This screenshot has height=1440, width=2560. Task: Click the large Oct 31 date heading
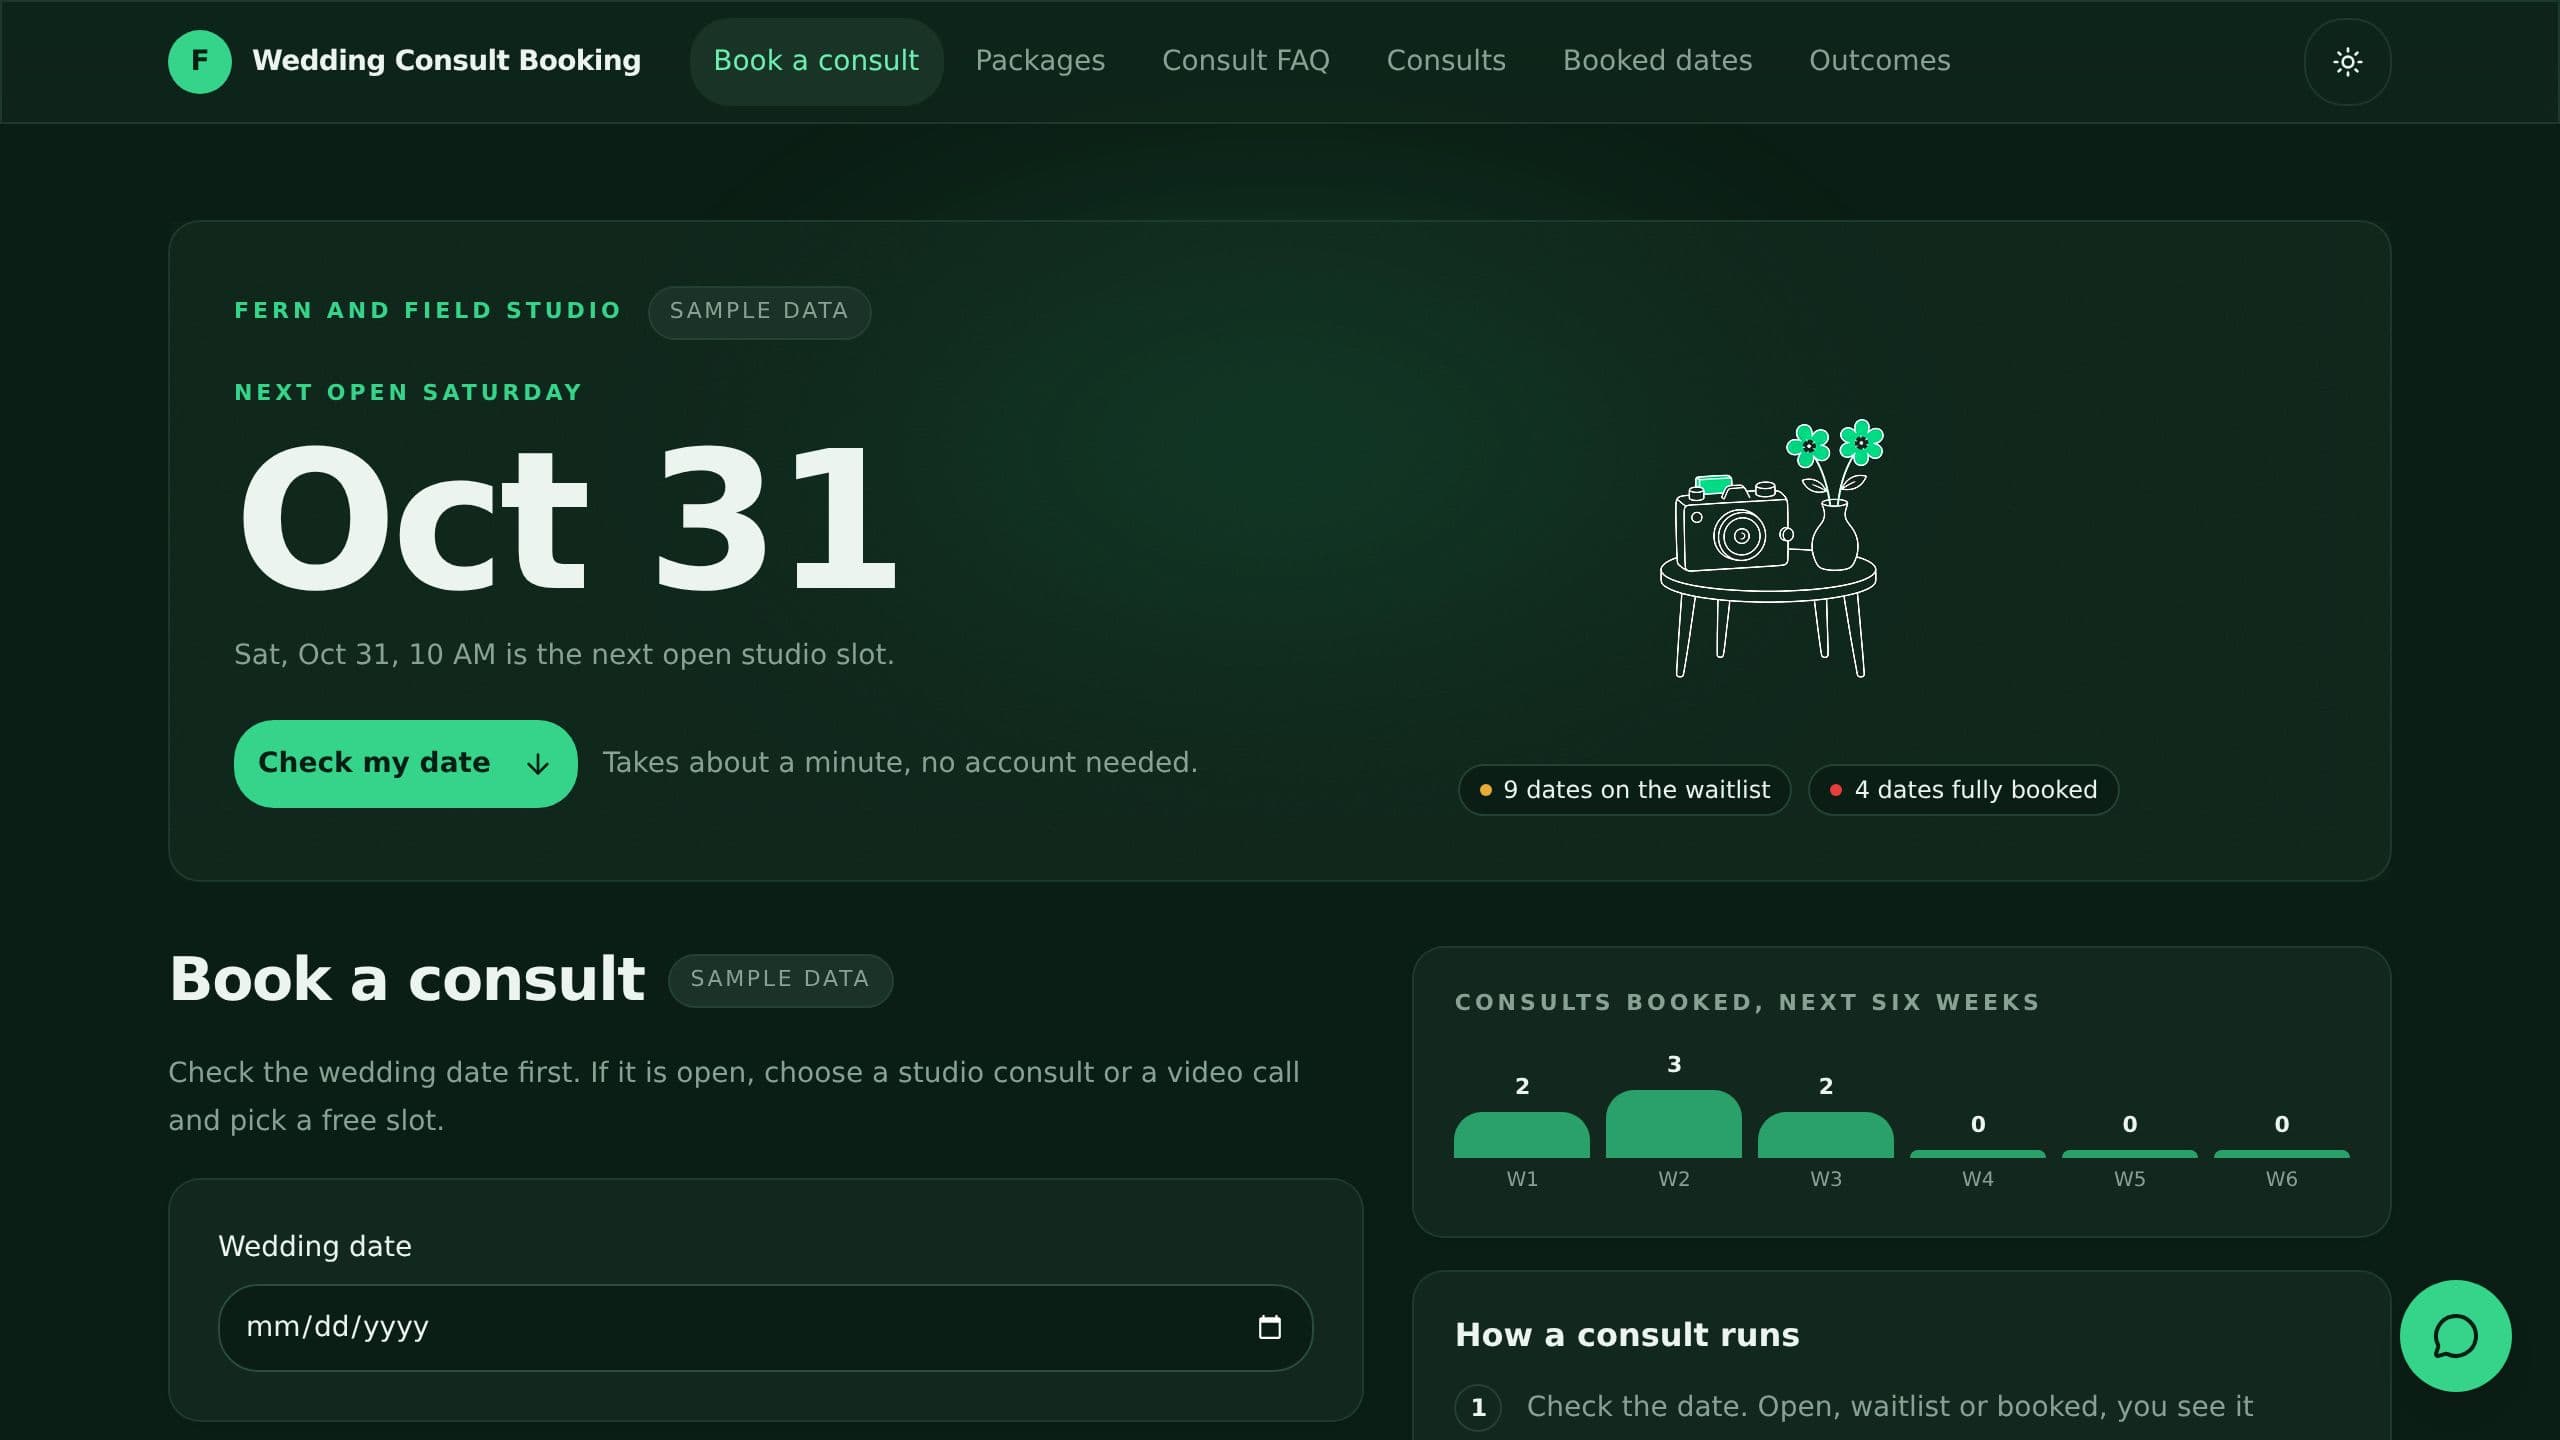point(567,518)
